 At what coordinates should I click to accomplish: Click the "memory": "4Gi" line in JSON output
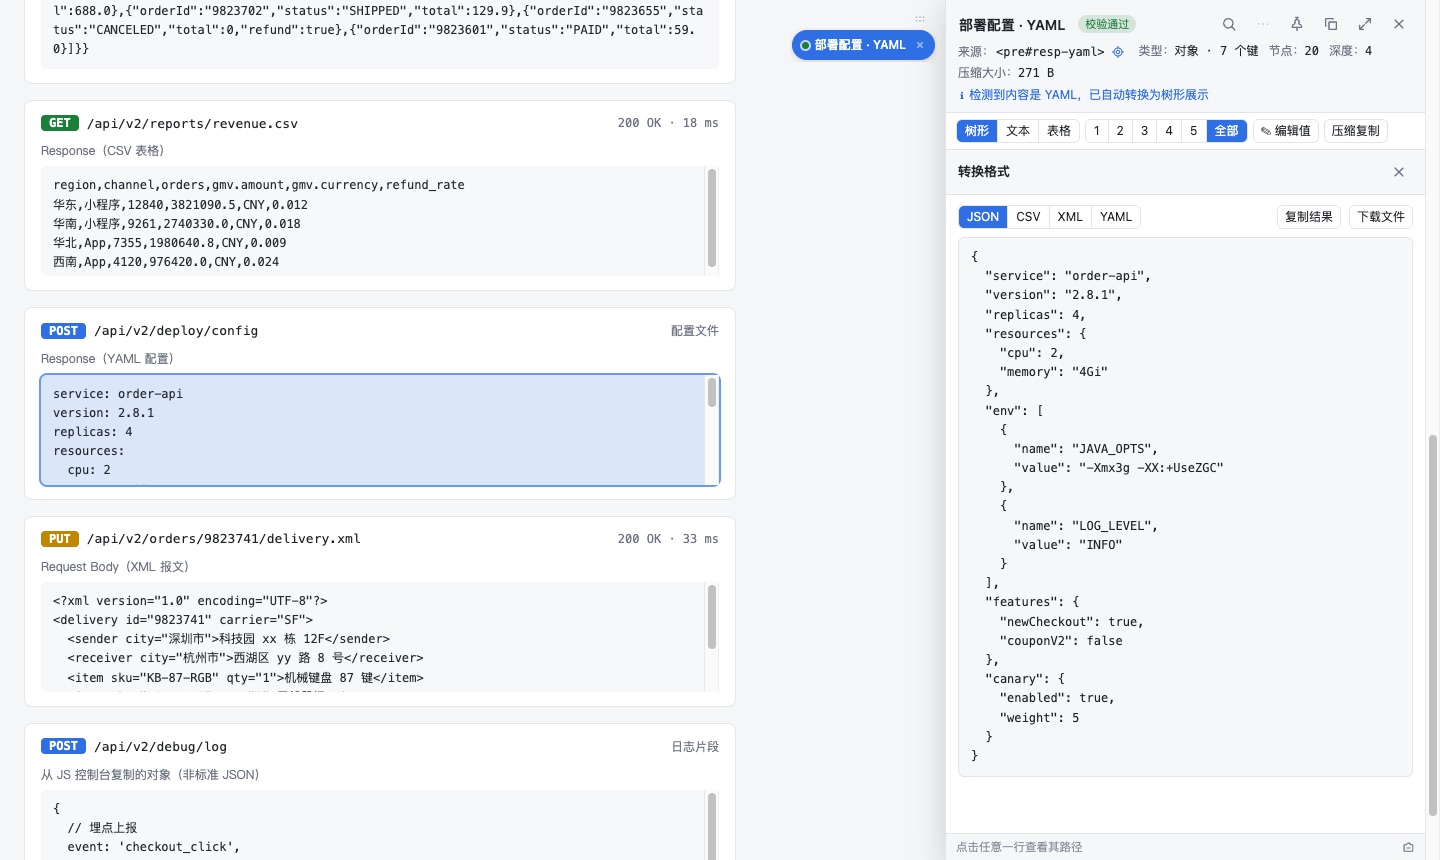(x=1053, y=372)
